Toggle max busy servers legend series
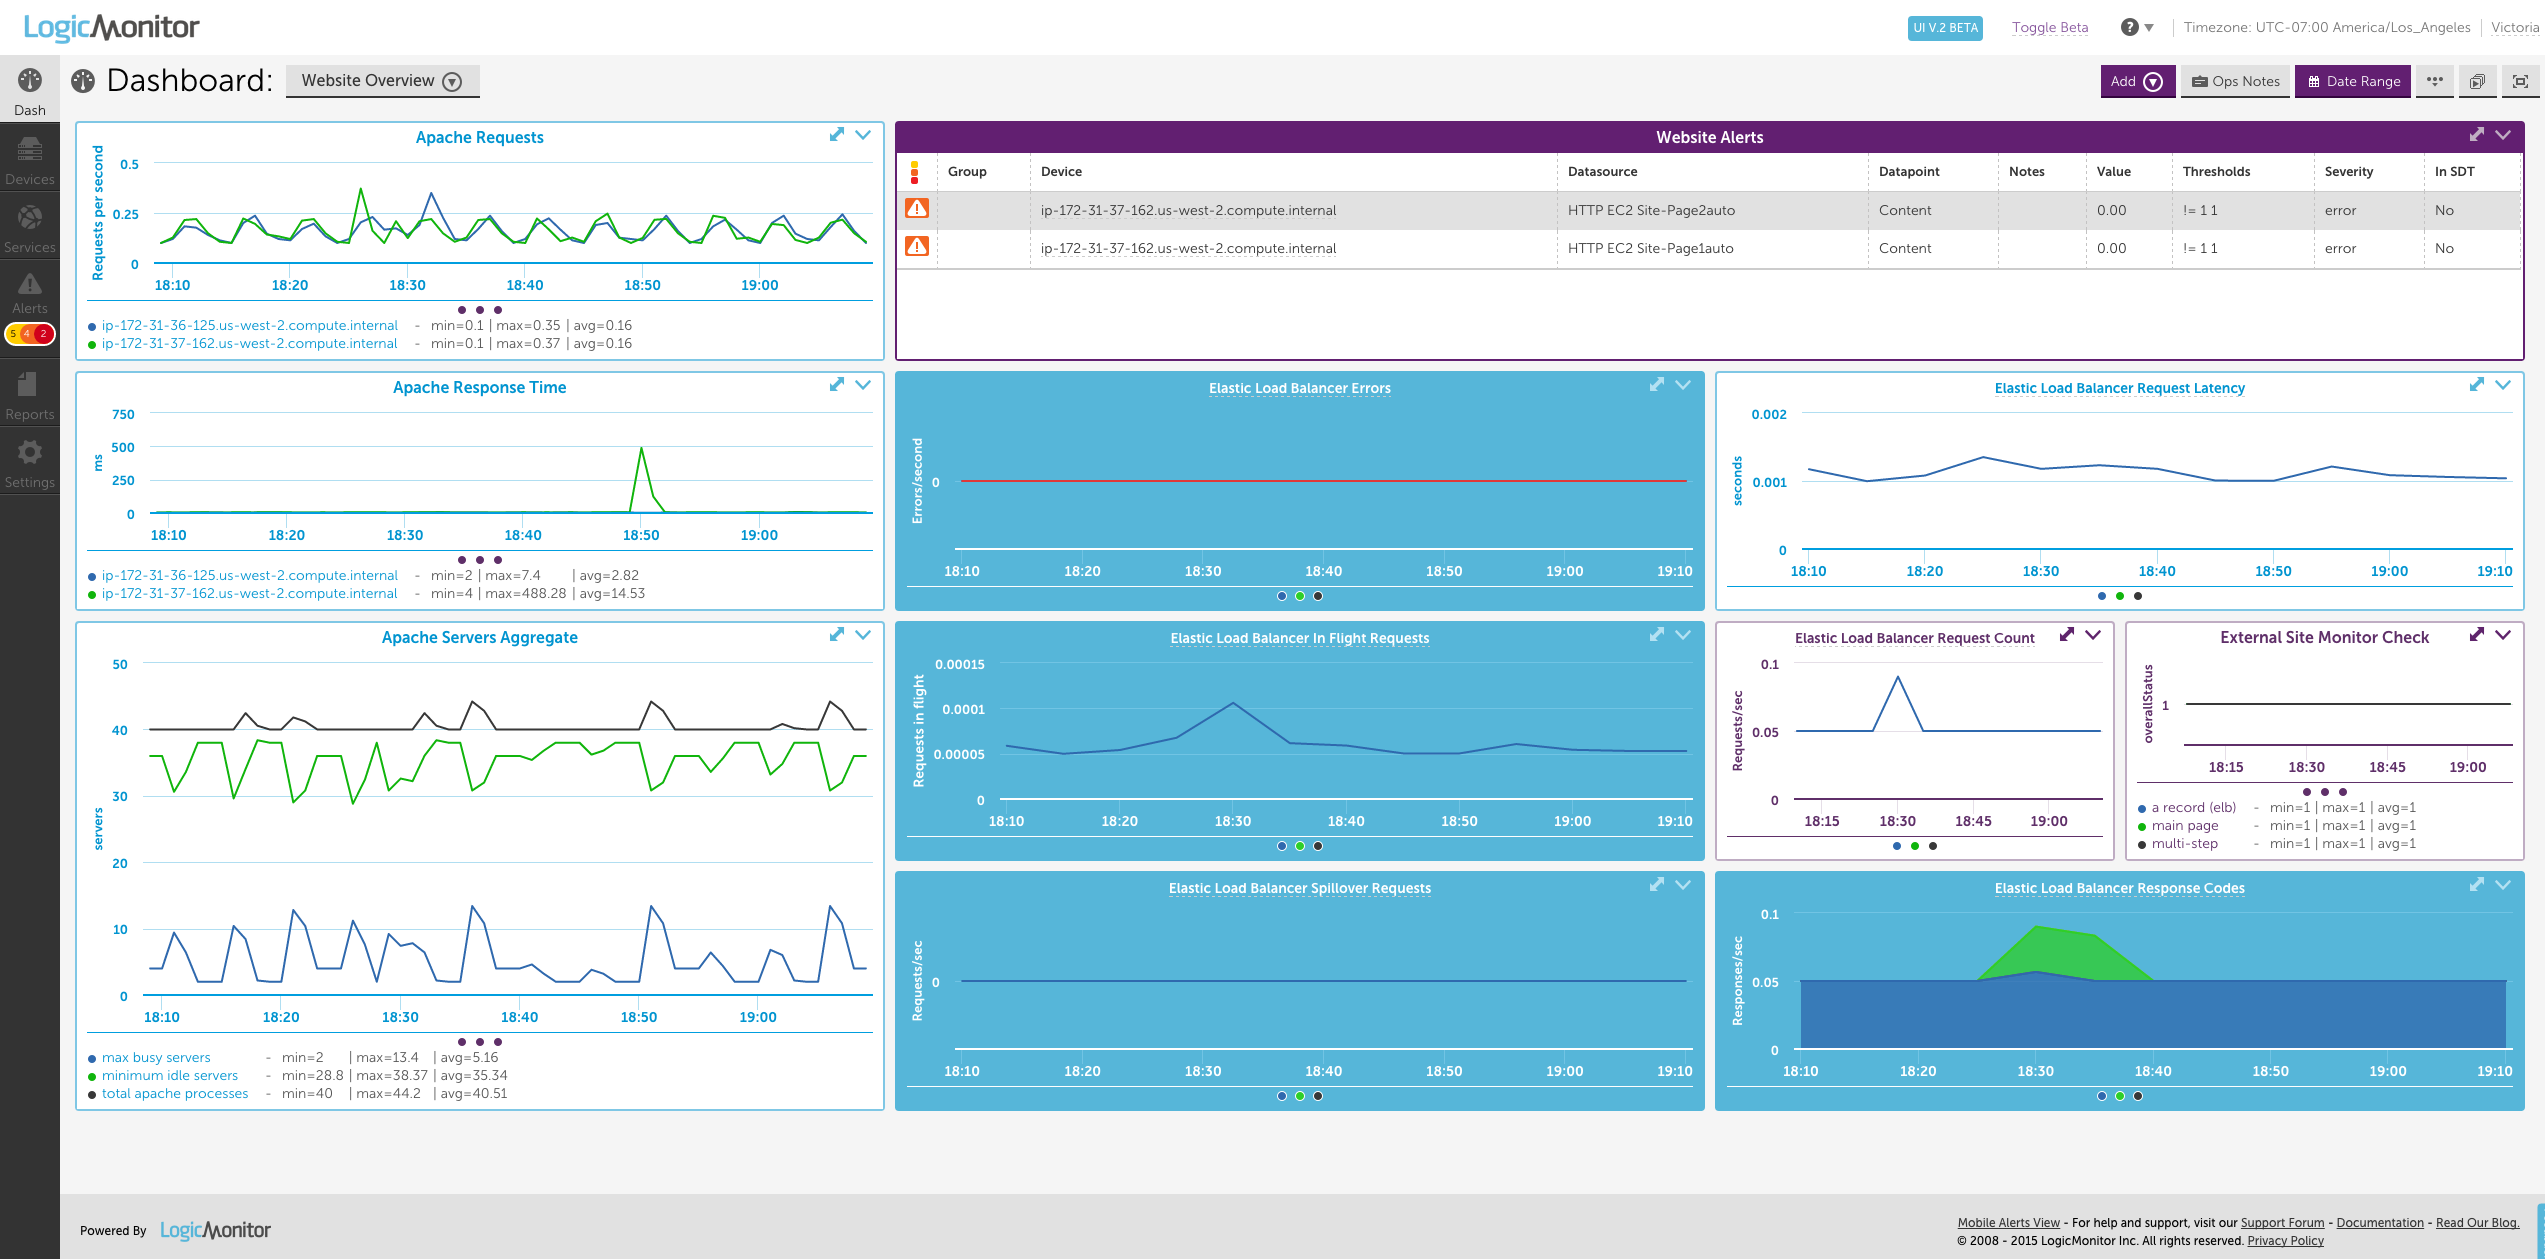The image size is (2545, 1259). (x=150, y=1058)
